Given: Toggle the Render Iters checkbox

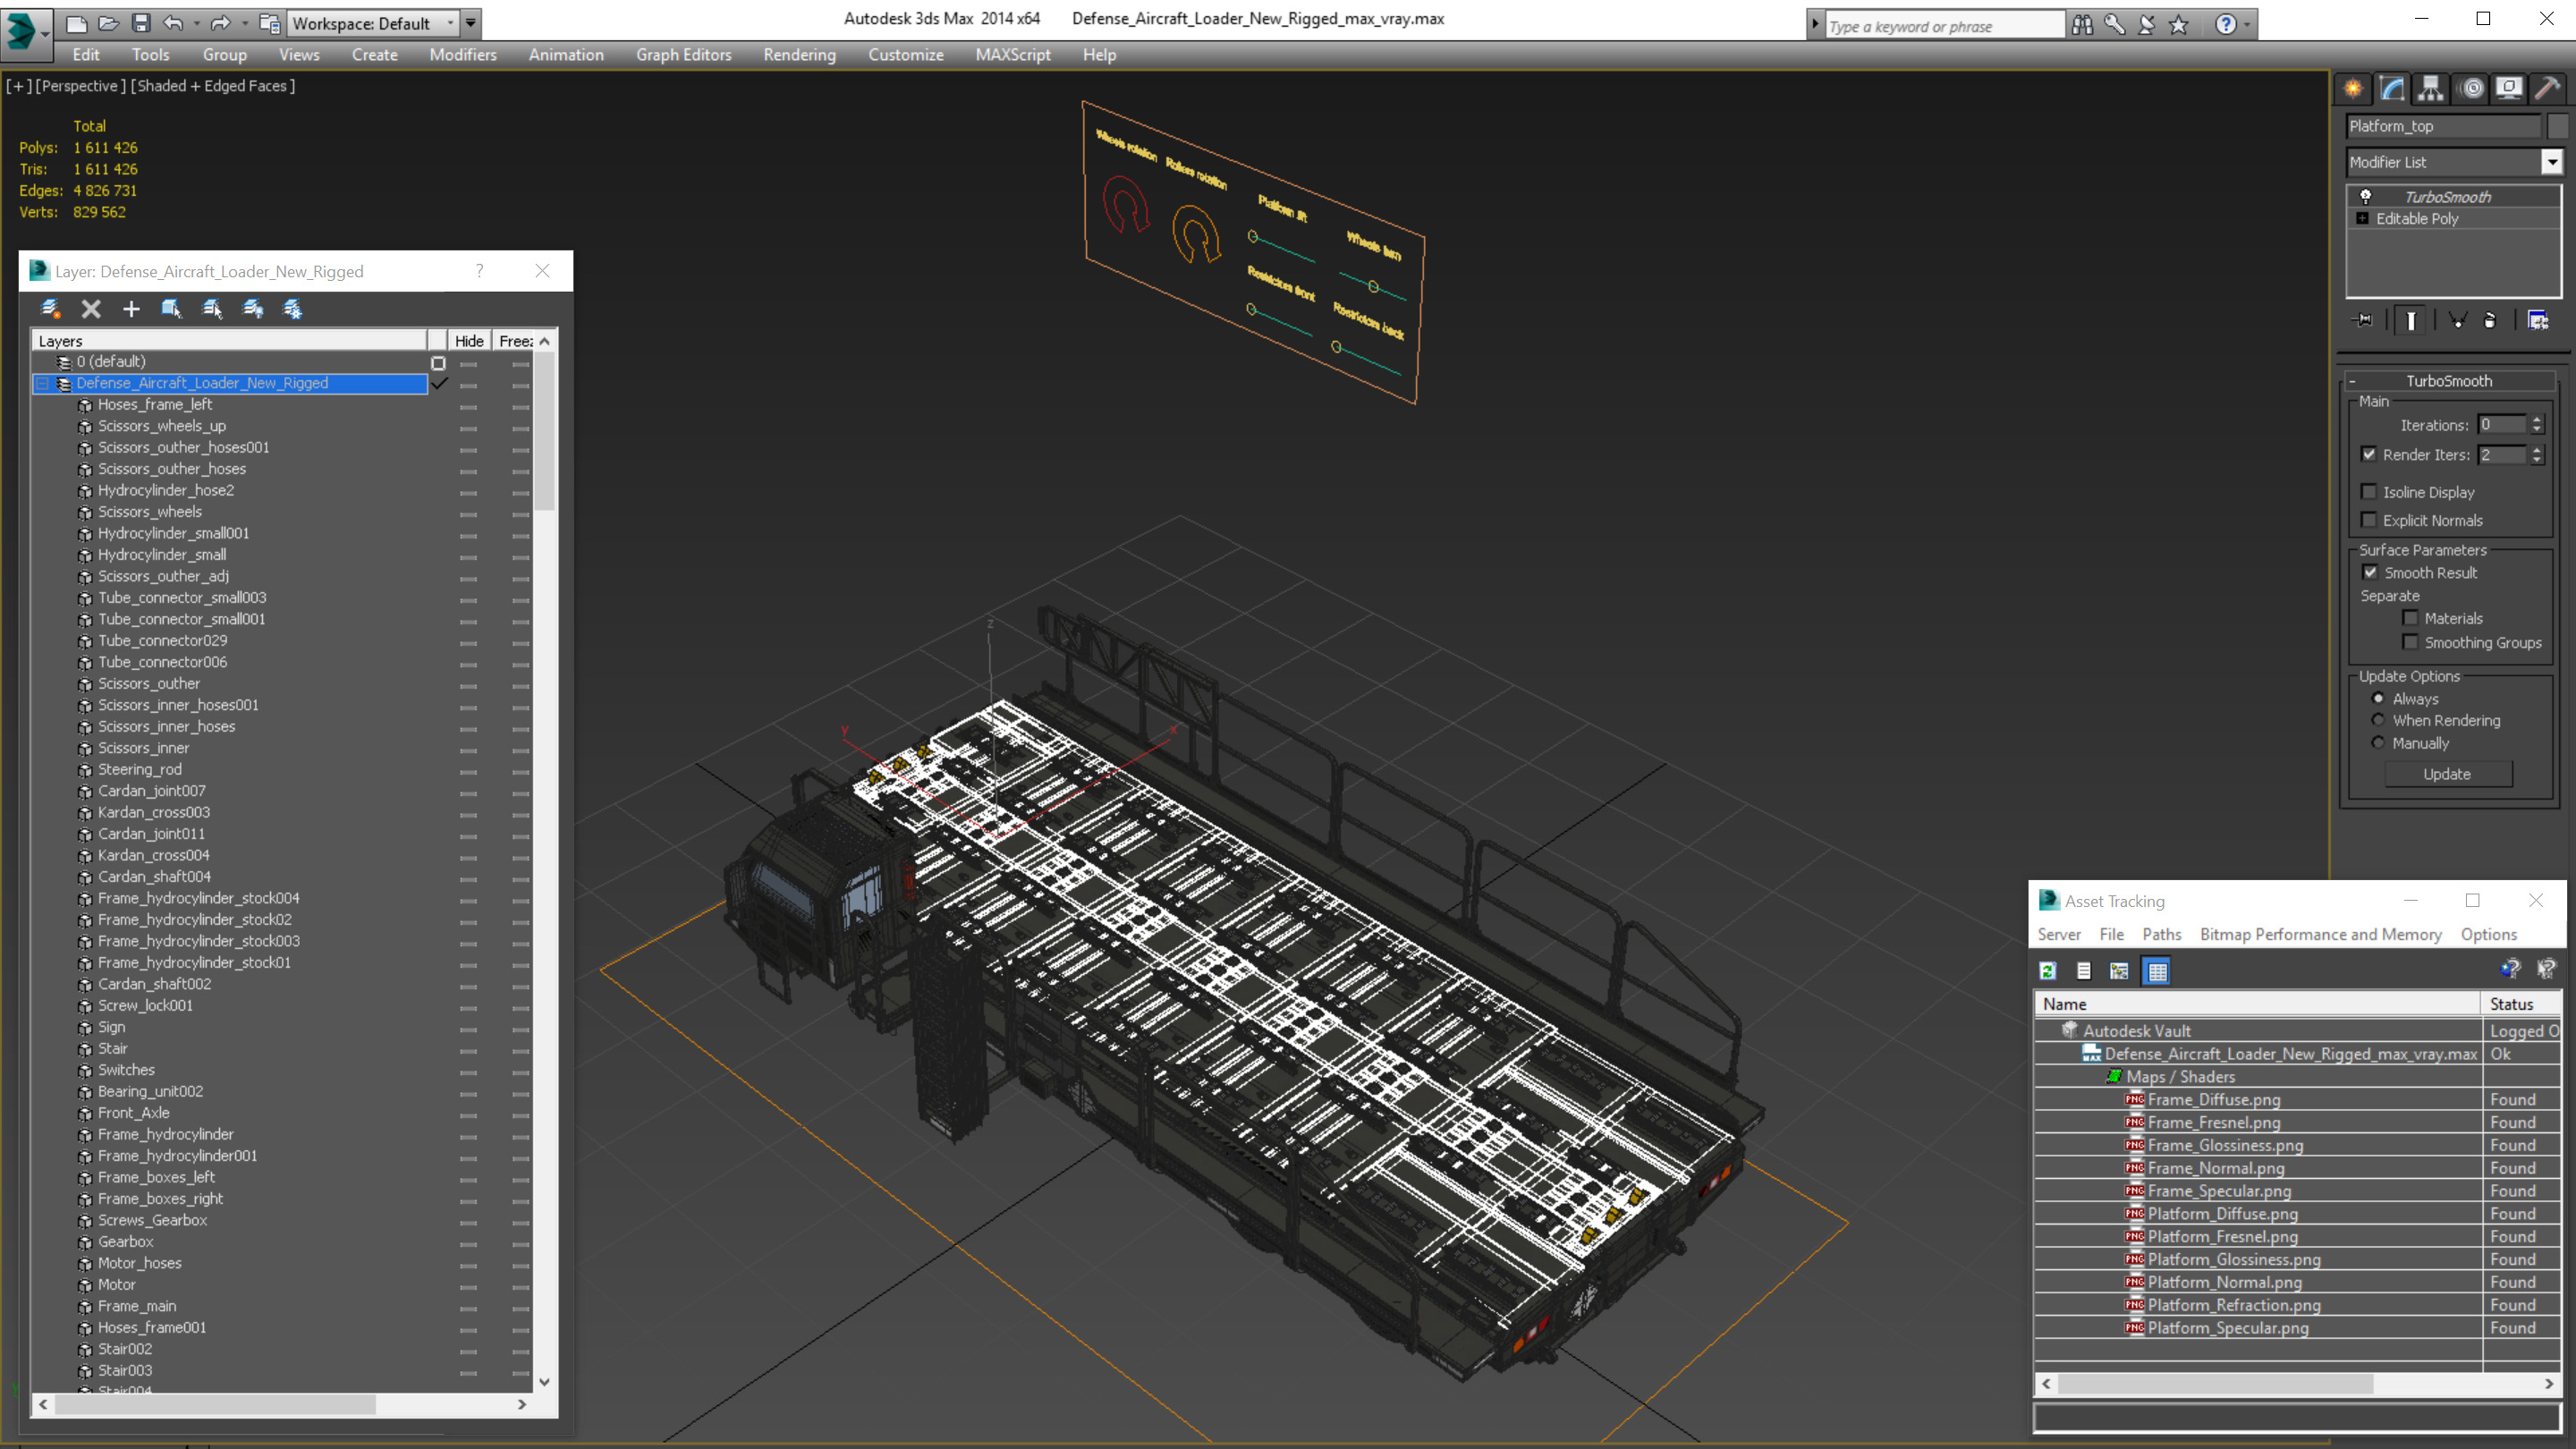Looking at the screenshot, I should point(2369,454).
